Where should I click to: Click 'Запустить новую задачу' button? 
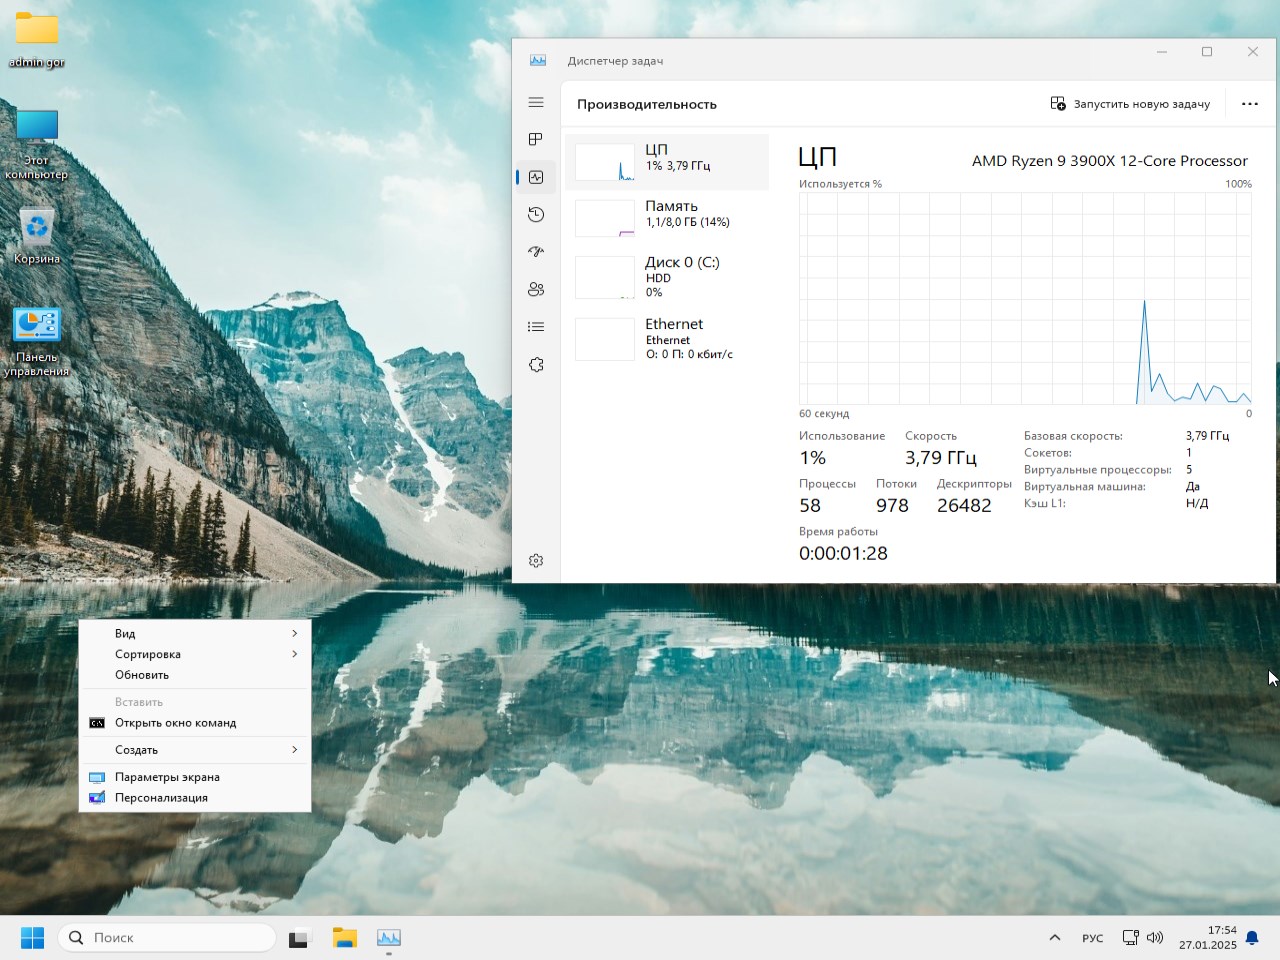(x=1130, y=104)
